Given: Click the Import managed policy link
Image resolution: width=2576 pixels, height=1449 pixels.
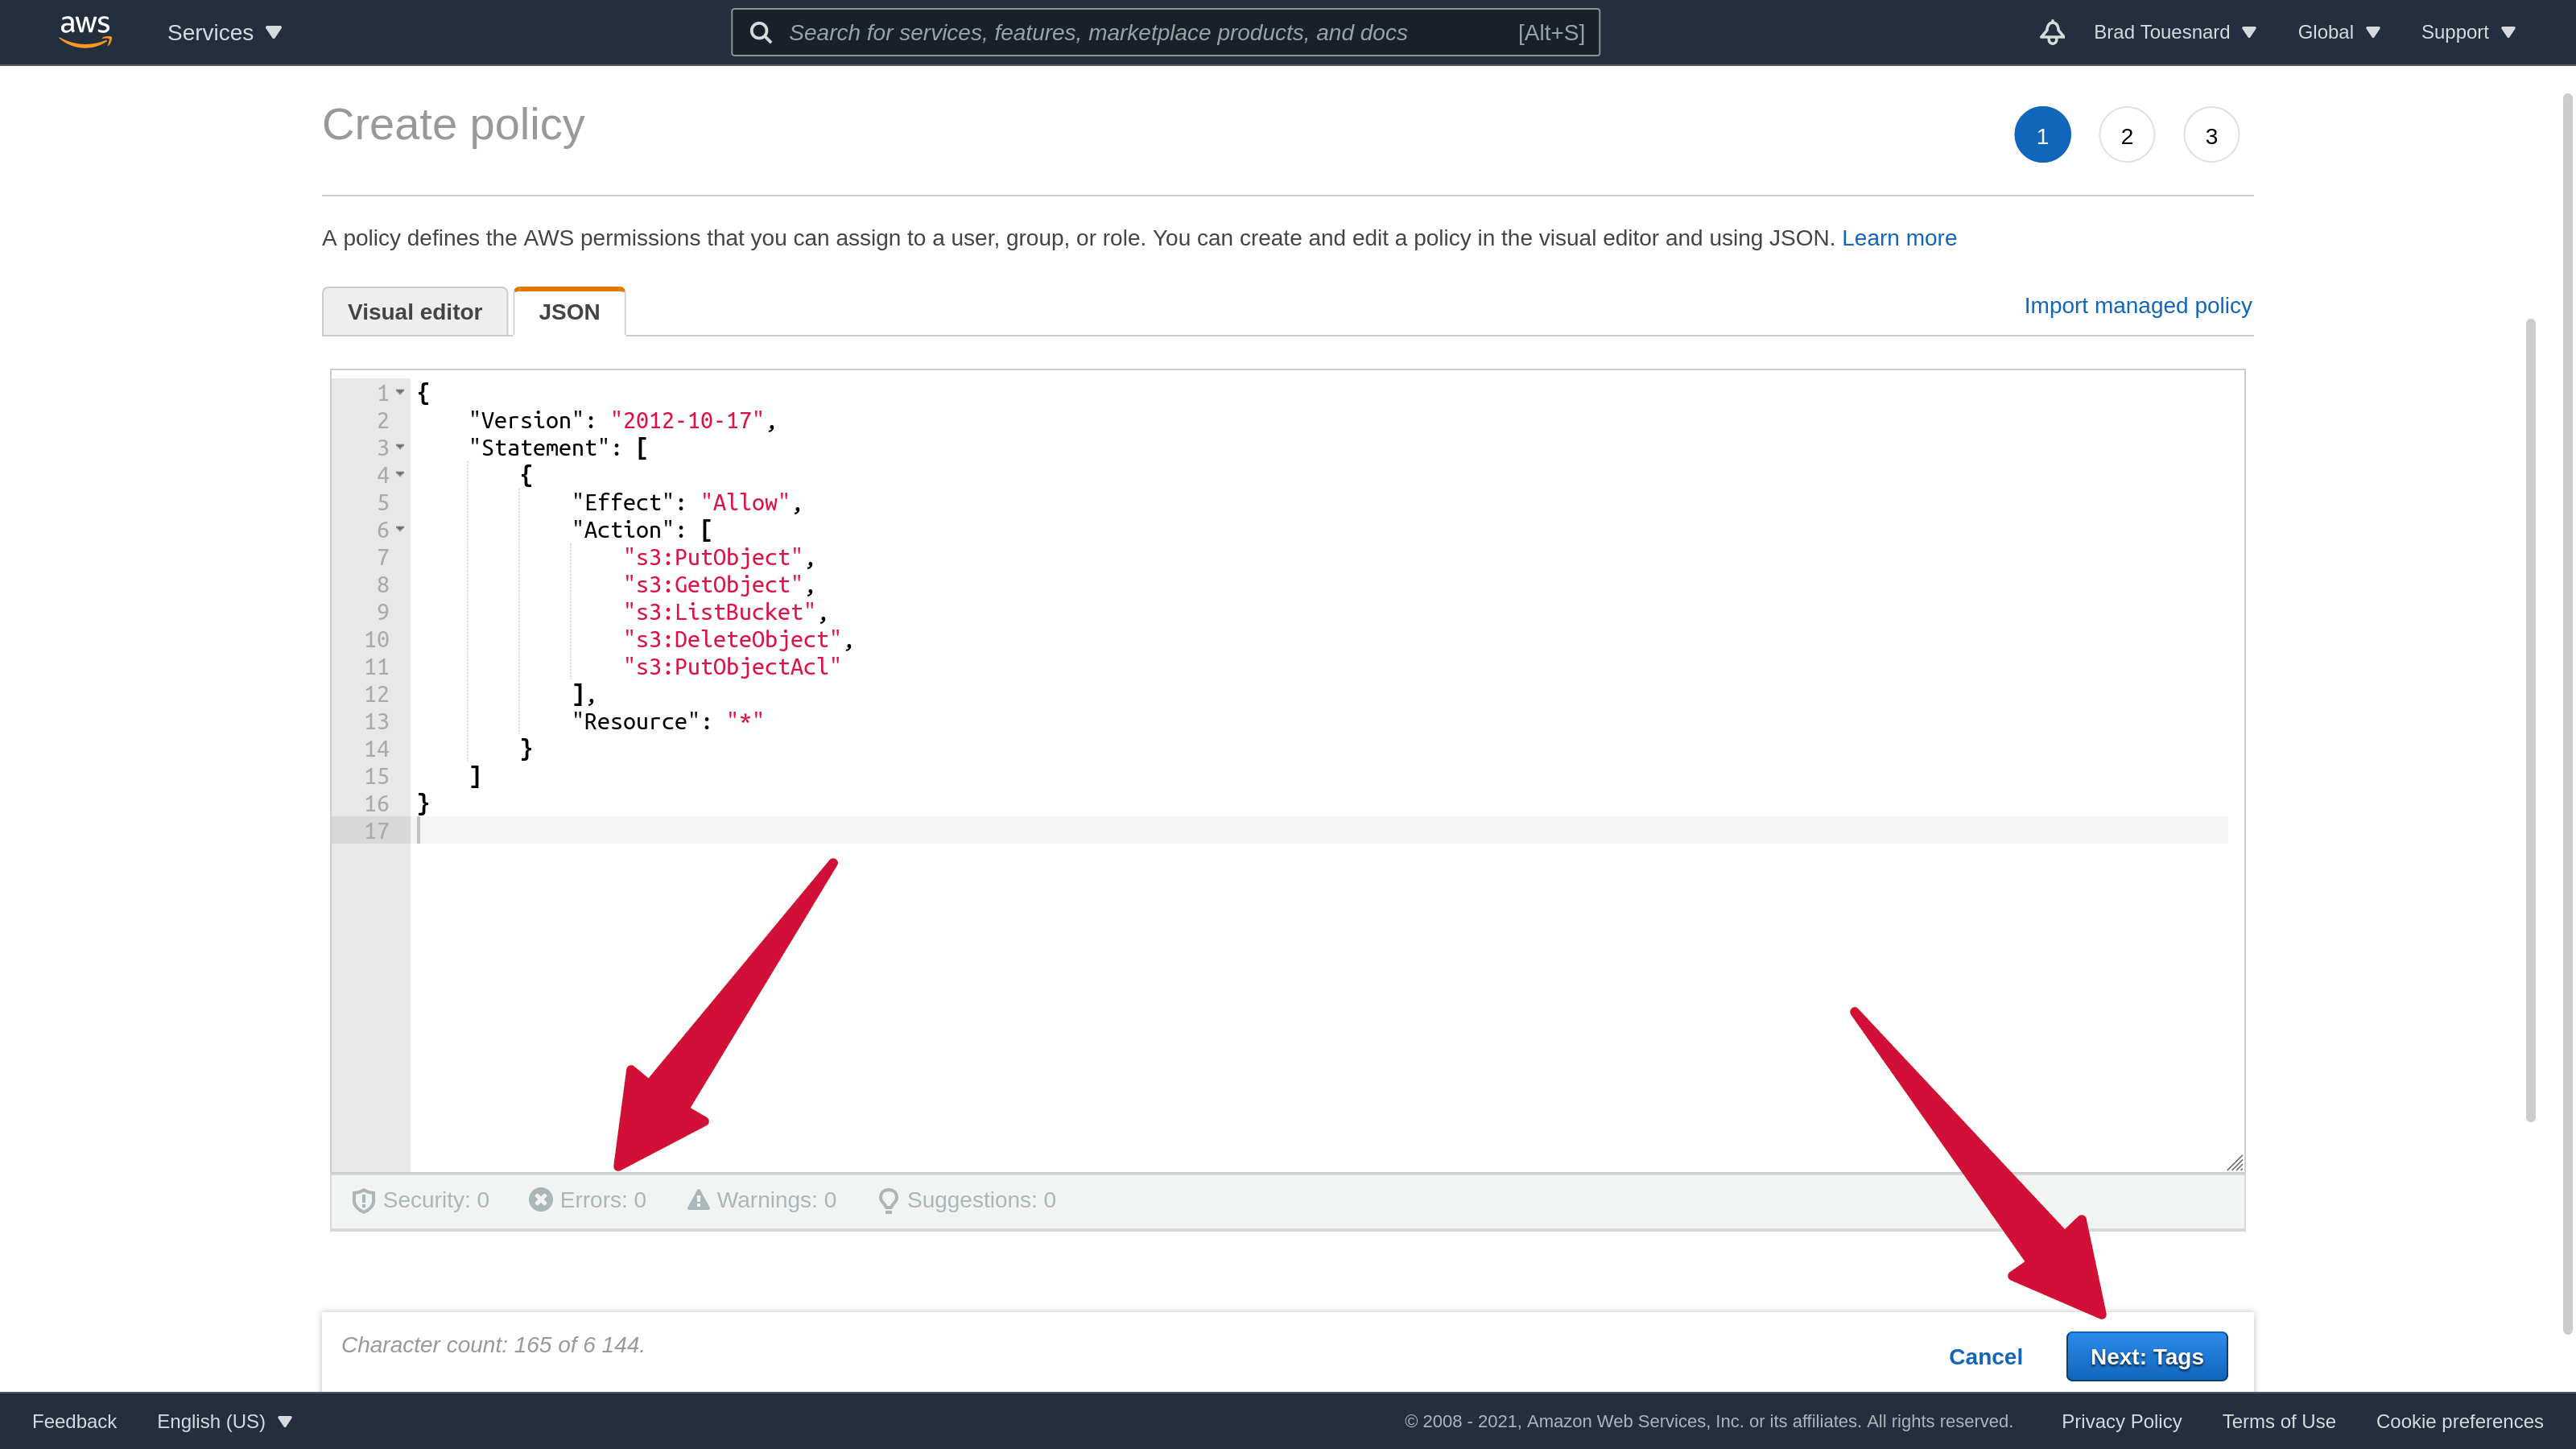Looking at the screenshot, I should click(x=2137, y=304).
